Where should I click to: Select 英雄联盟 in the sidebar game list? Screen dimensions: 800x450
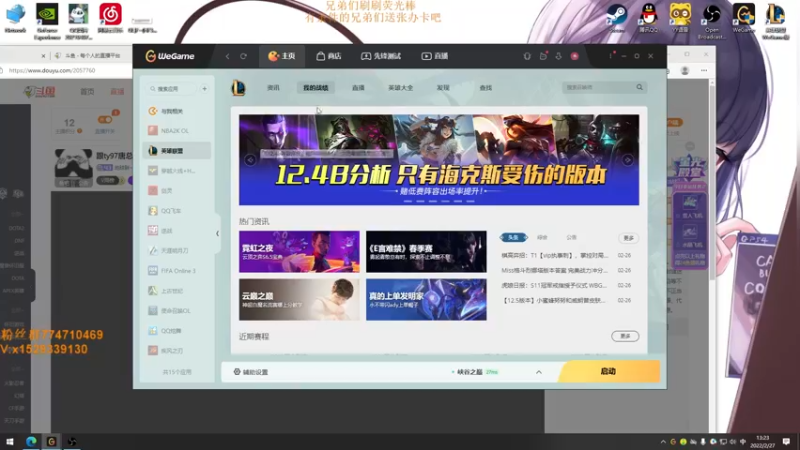pos(177,151)
